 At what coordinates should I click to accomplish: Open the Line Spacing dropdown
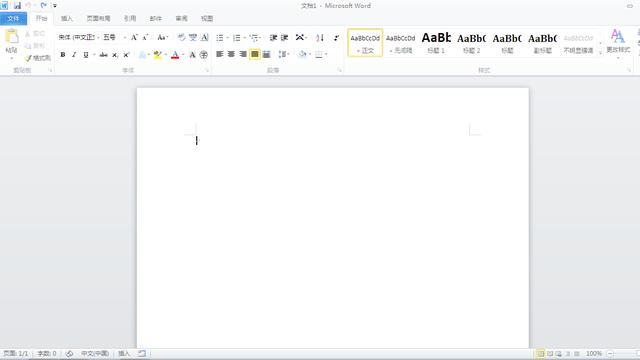(283, 54)
